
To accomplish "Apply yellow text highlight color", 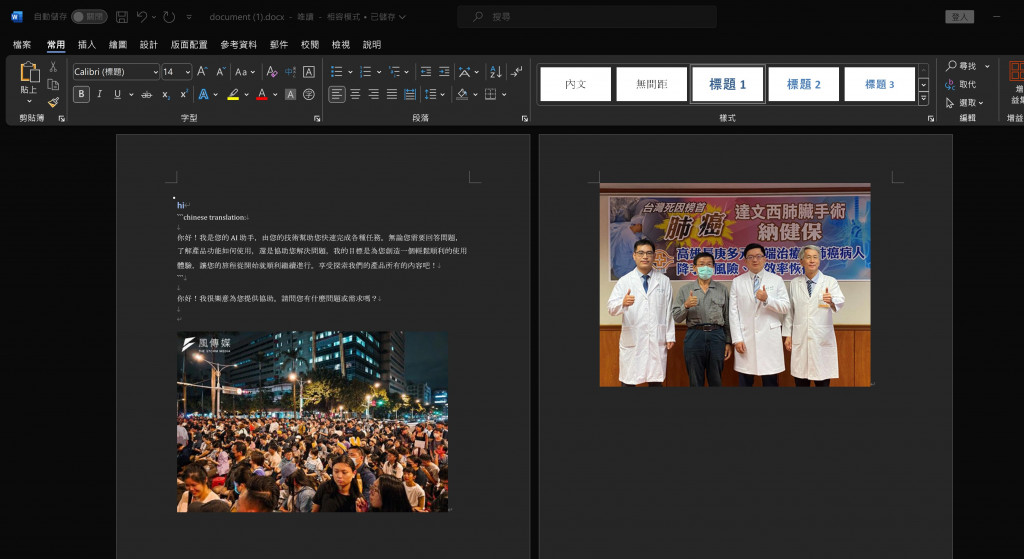I will pos(233,95).
